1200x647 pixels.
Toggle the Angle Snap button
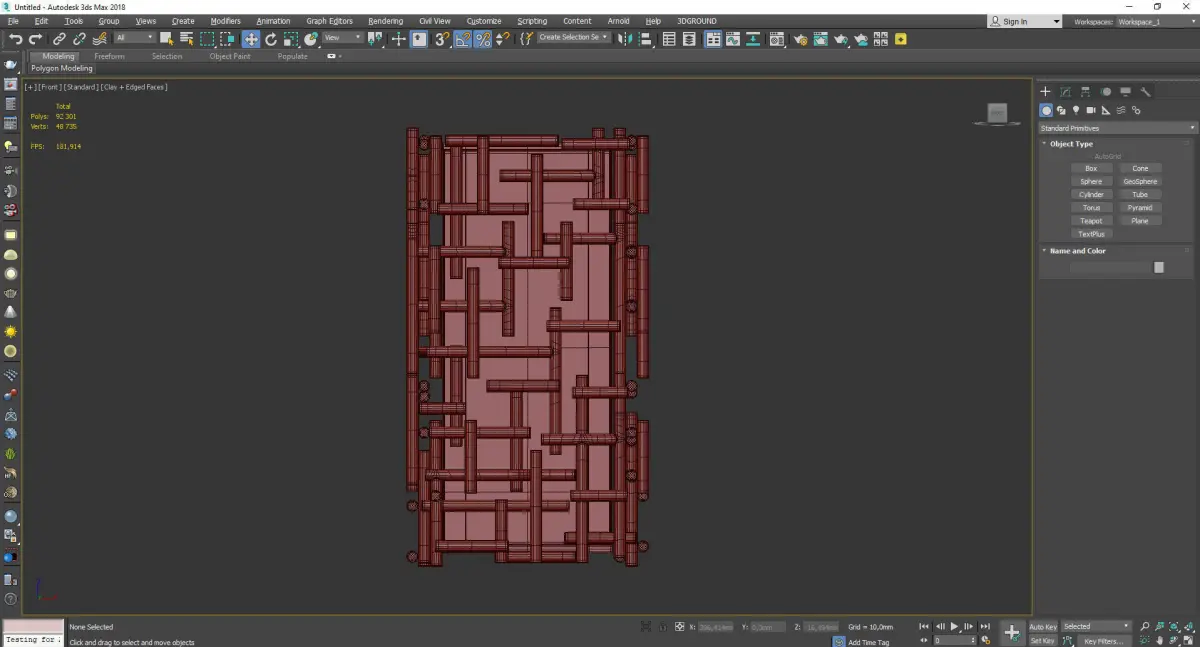[x=463, y=39]
